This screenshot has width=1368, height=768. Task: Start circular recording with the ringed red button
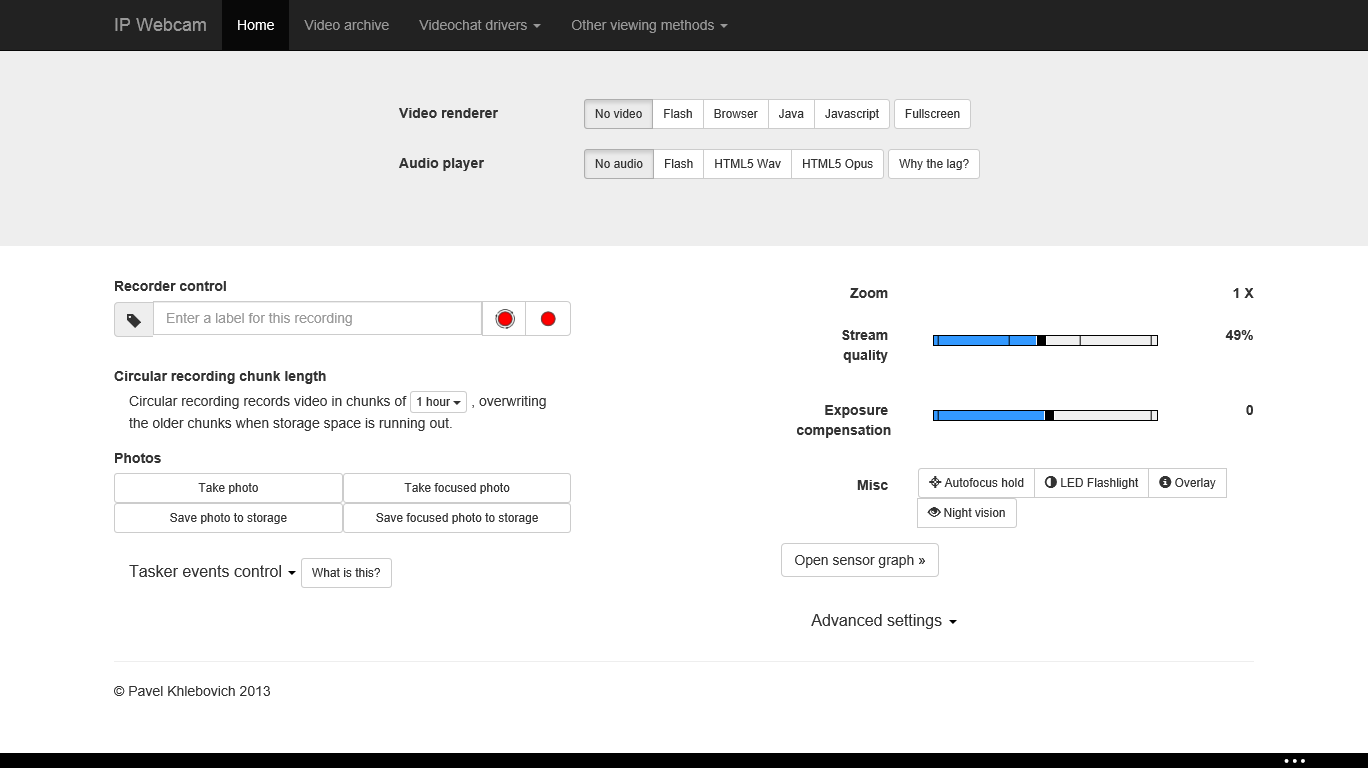[505, 319]
